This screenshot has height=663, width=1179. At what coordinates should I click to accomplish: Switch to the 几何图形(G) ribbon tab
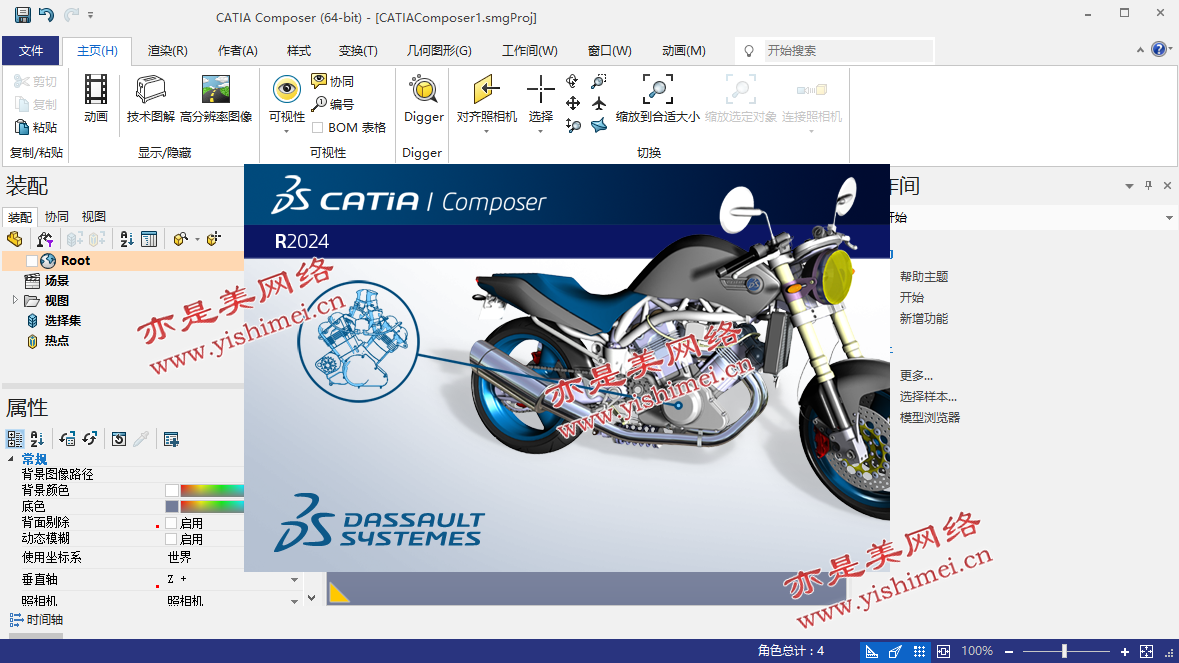click(439, 50)
